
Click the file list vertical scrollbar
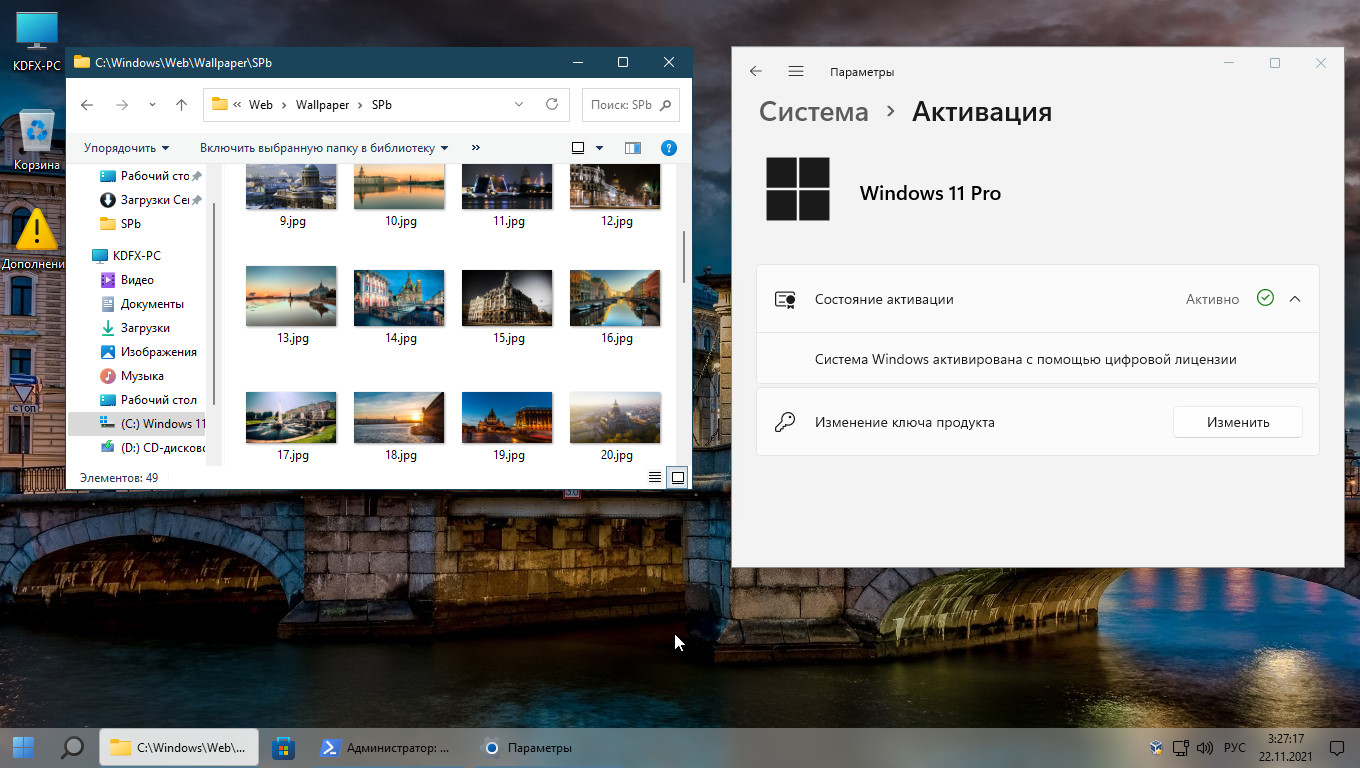click(684, 255)
